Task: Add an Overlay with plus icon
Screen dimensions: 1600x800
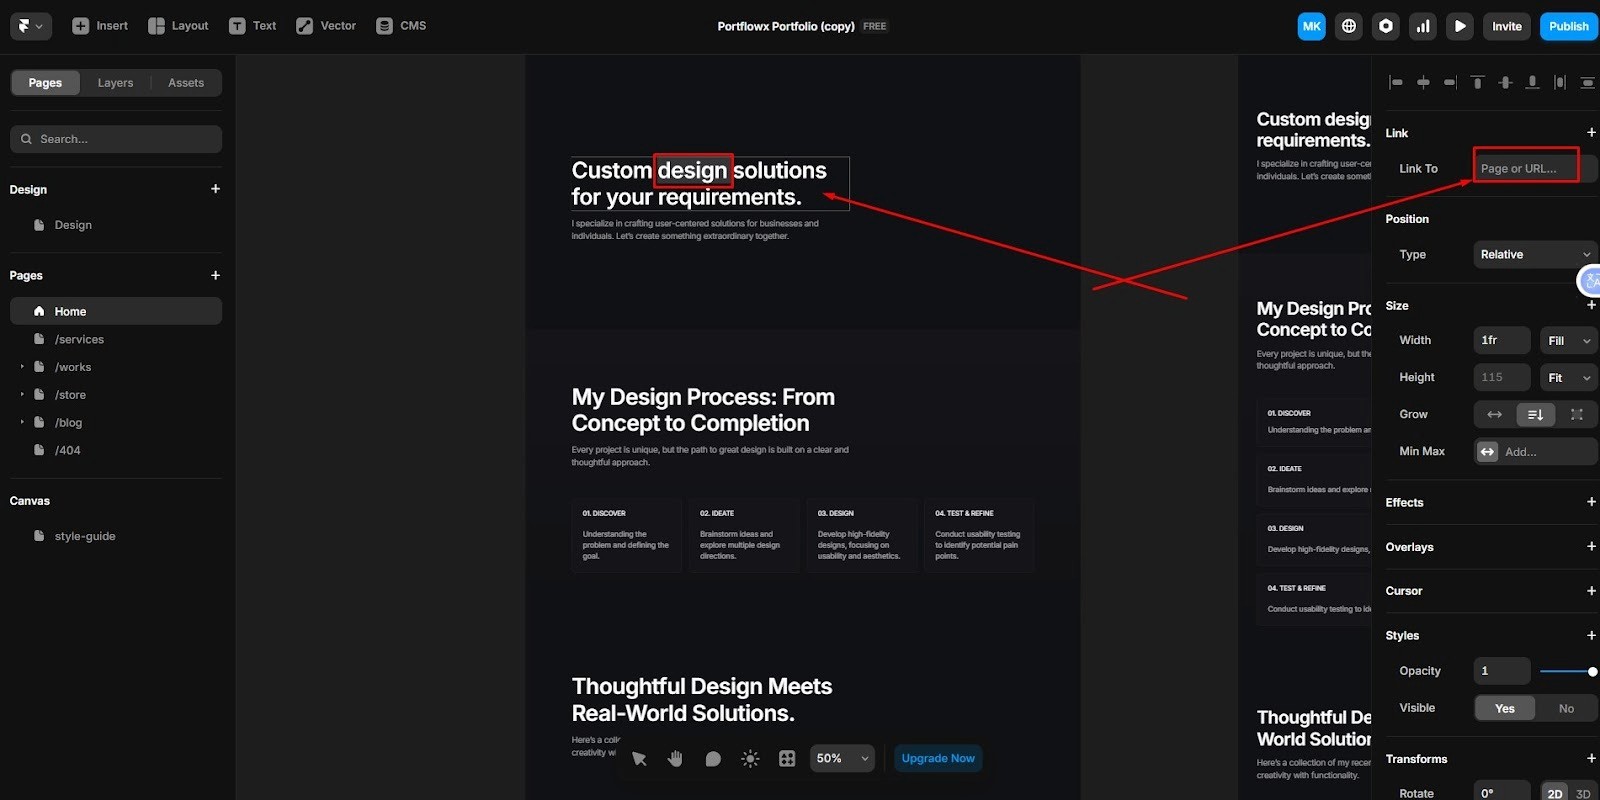Action: pos(1591,547)
